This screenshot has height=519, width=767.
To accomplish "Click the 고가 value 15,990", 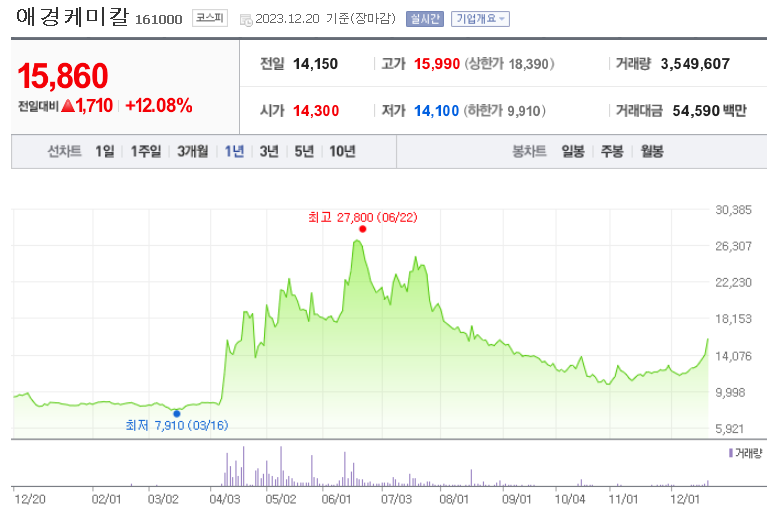I will 437,64.
